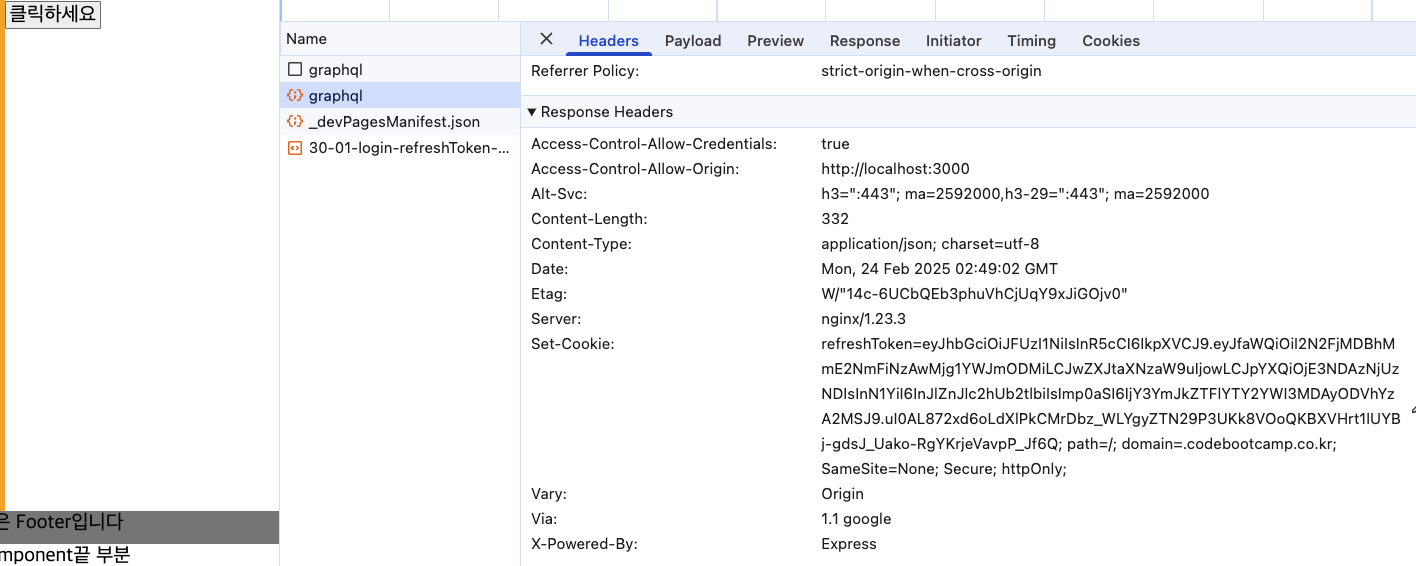Click the Access-Control-Allow-Credentials header name
Viewport: 1416px width, 566px height.
[654, 144]
